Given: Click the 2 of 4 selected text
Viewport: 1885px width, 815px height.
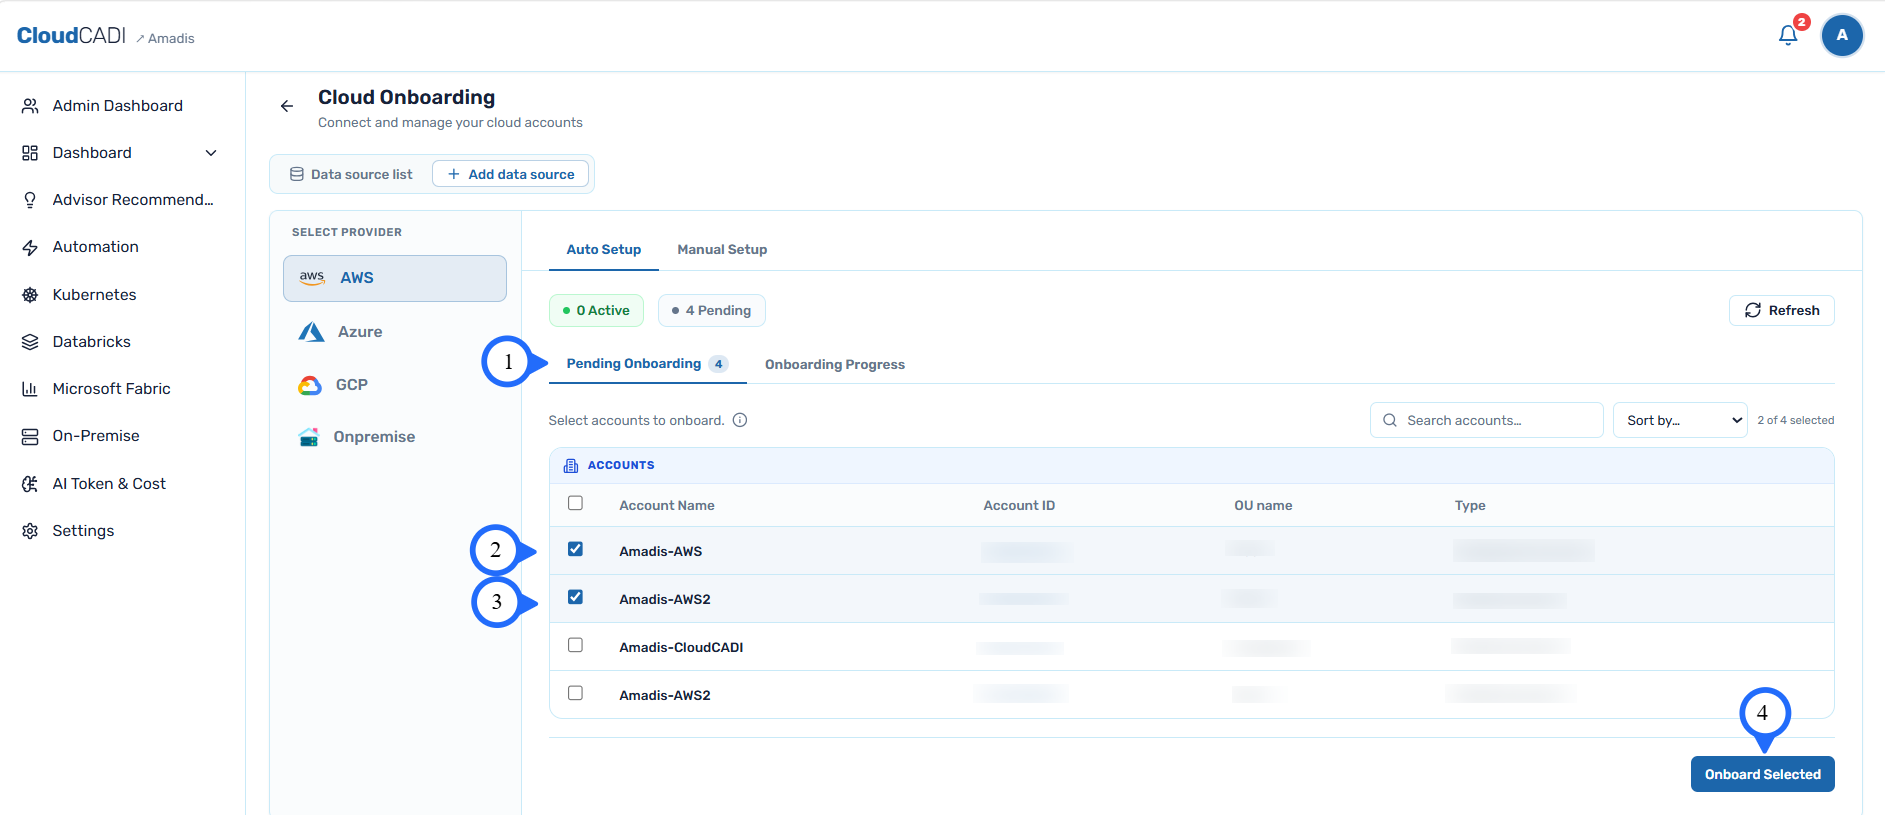Looking at the screenshot, I should (1796, 420).
